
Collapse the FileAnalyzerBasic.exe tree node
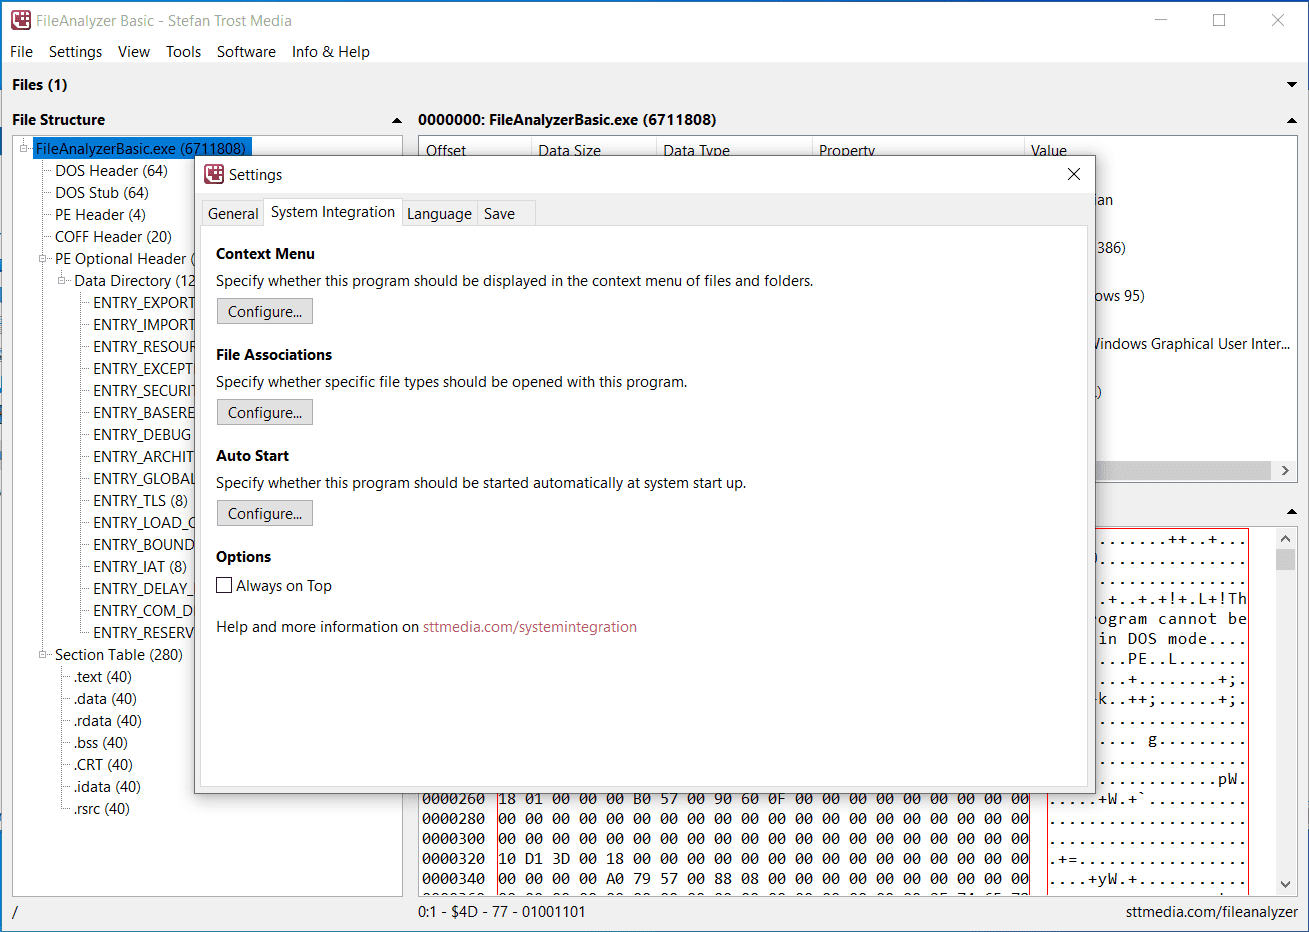(x=24, y=148)
